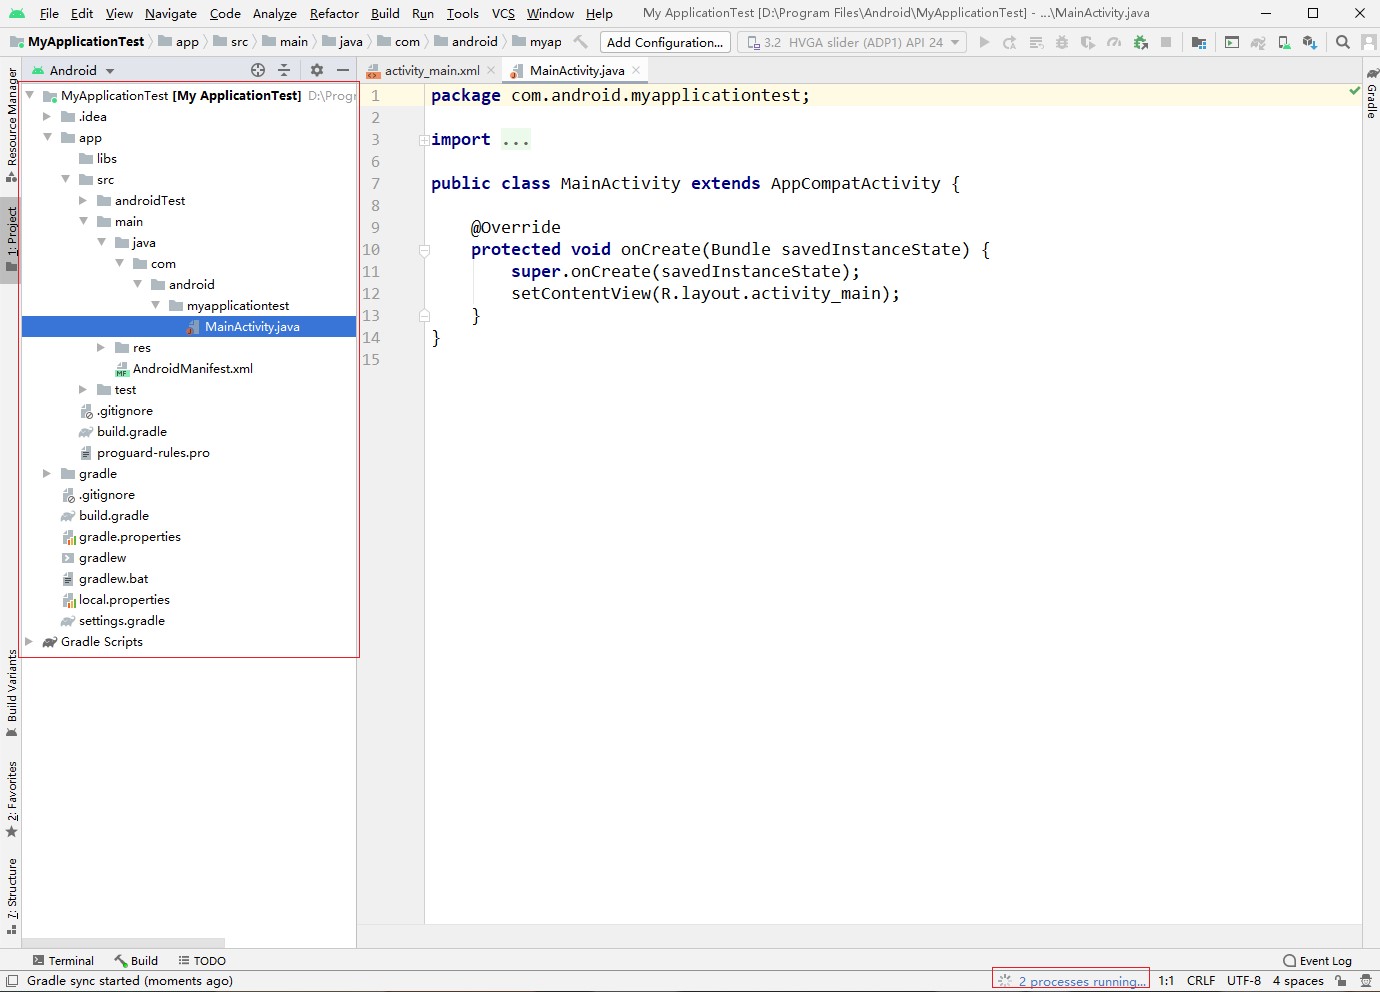Screen dimensions: 1380x992
Task: Open the Event Log
Action: coord(1317,960)
